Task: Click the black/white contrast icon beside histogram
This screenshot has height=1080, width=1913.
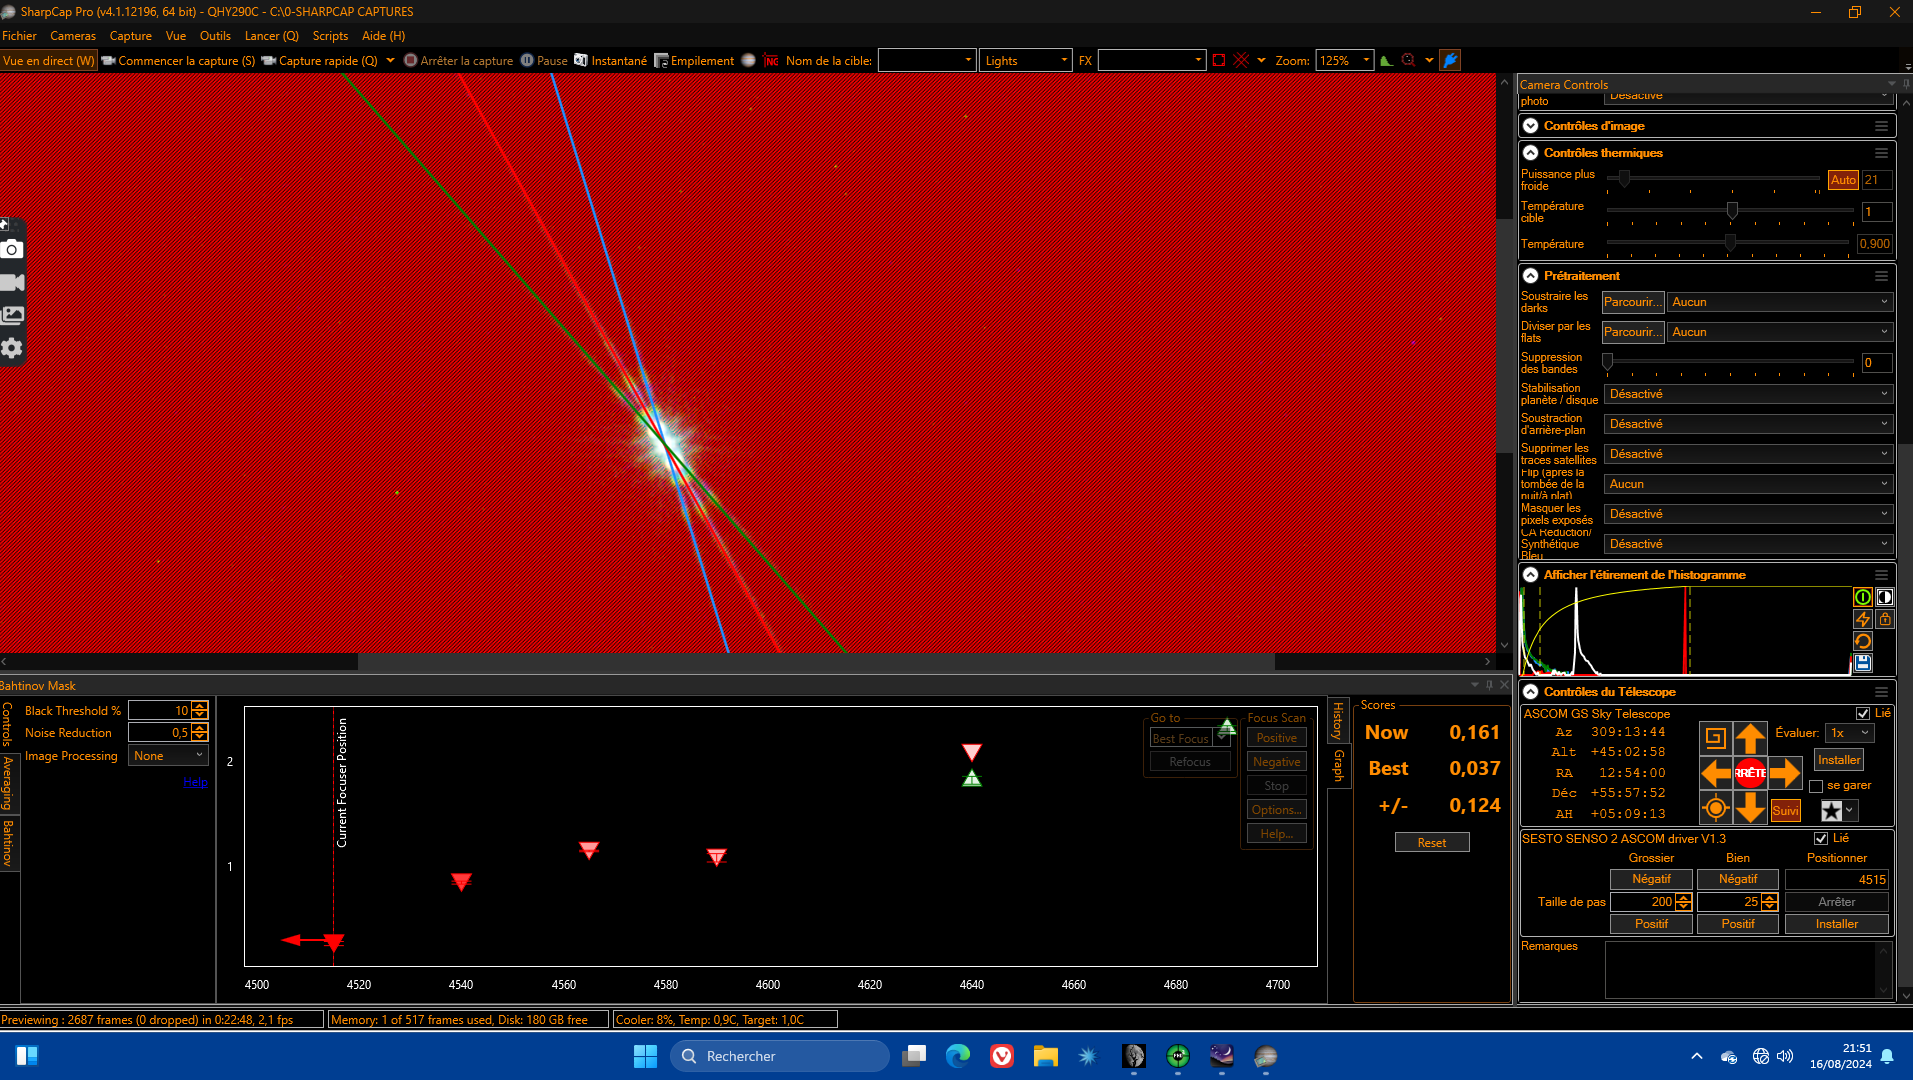Action: pos(1885,597)
